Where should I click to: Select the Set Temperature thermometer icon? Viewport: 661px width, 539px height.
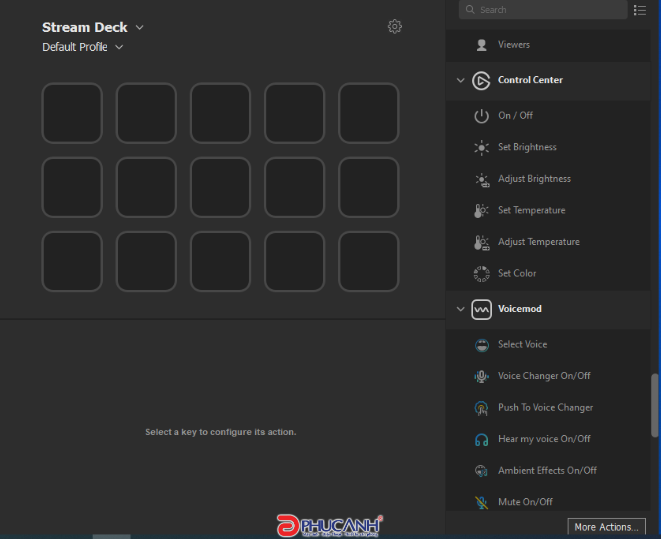[481, 210]
